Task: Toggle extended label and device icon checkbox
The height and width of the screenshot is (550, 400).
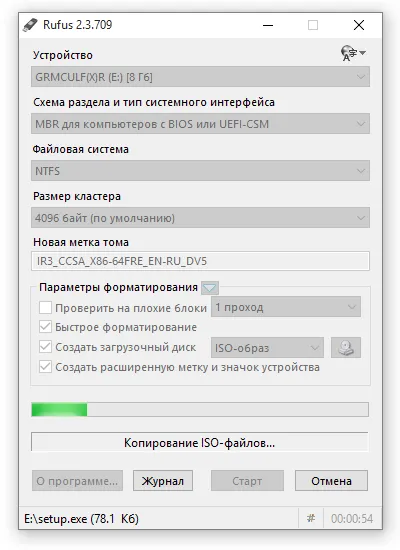Action: pos(45,367)
